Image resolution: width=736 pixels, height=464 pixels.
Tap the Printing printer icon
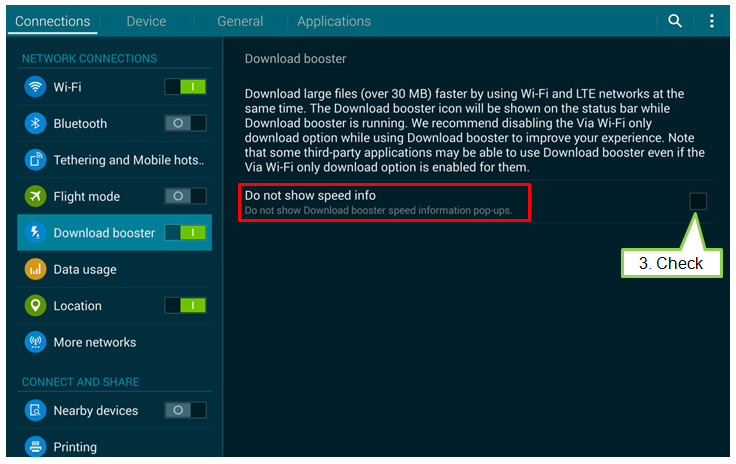pyautogui.click(x=35, y=446)
